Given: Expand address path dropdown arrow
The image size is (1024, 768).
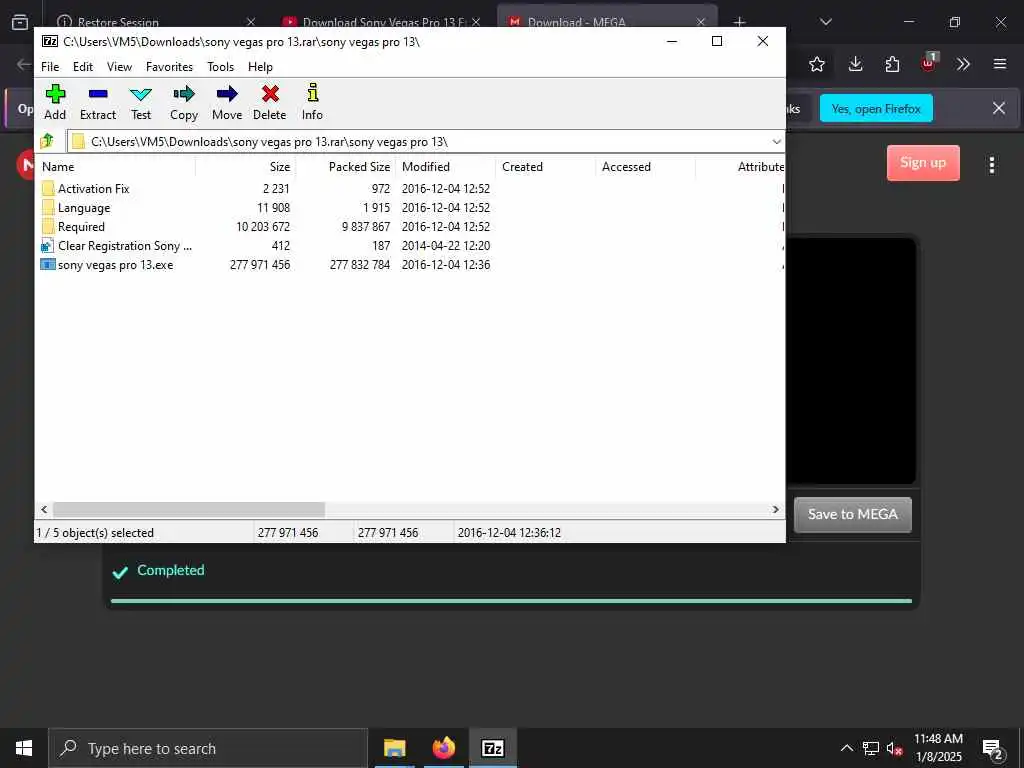Looking at the screenshot, I should coord(776,142).
